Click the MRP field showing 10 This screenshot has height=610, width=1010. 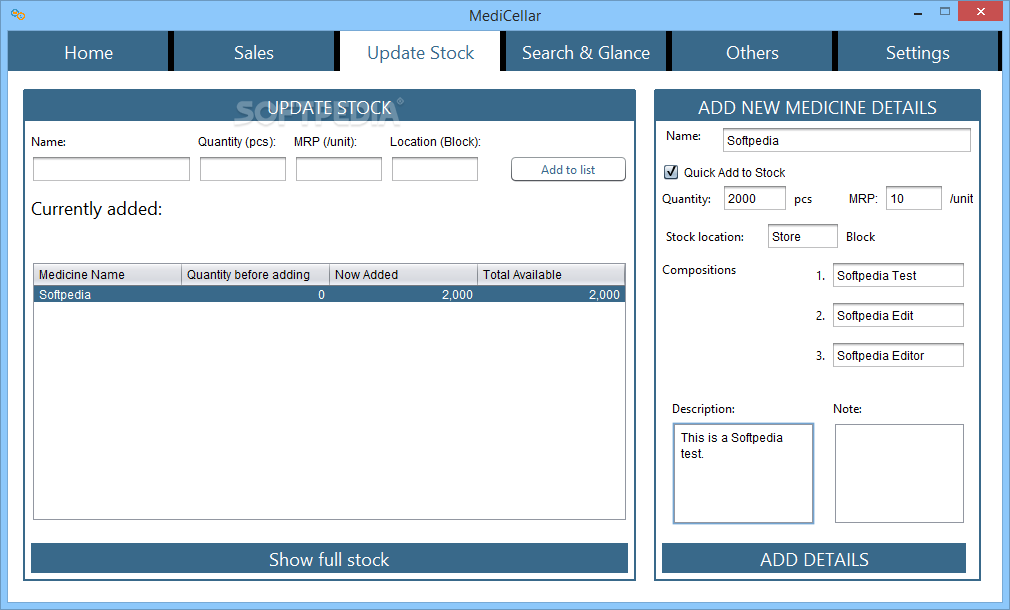click(x=913, y=198)
